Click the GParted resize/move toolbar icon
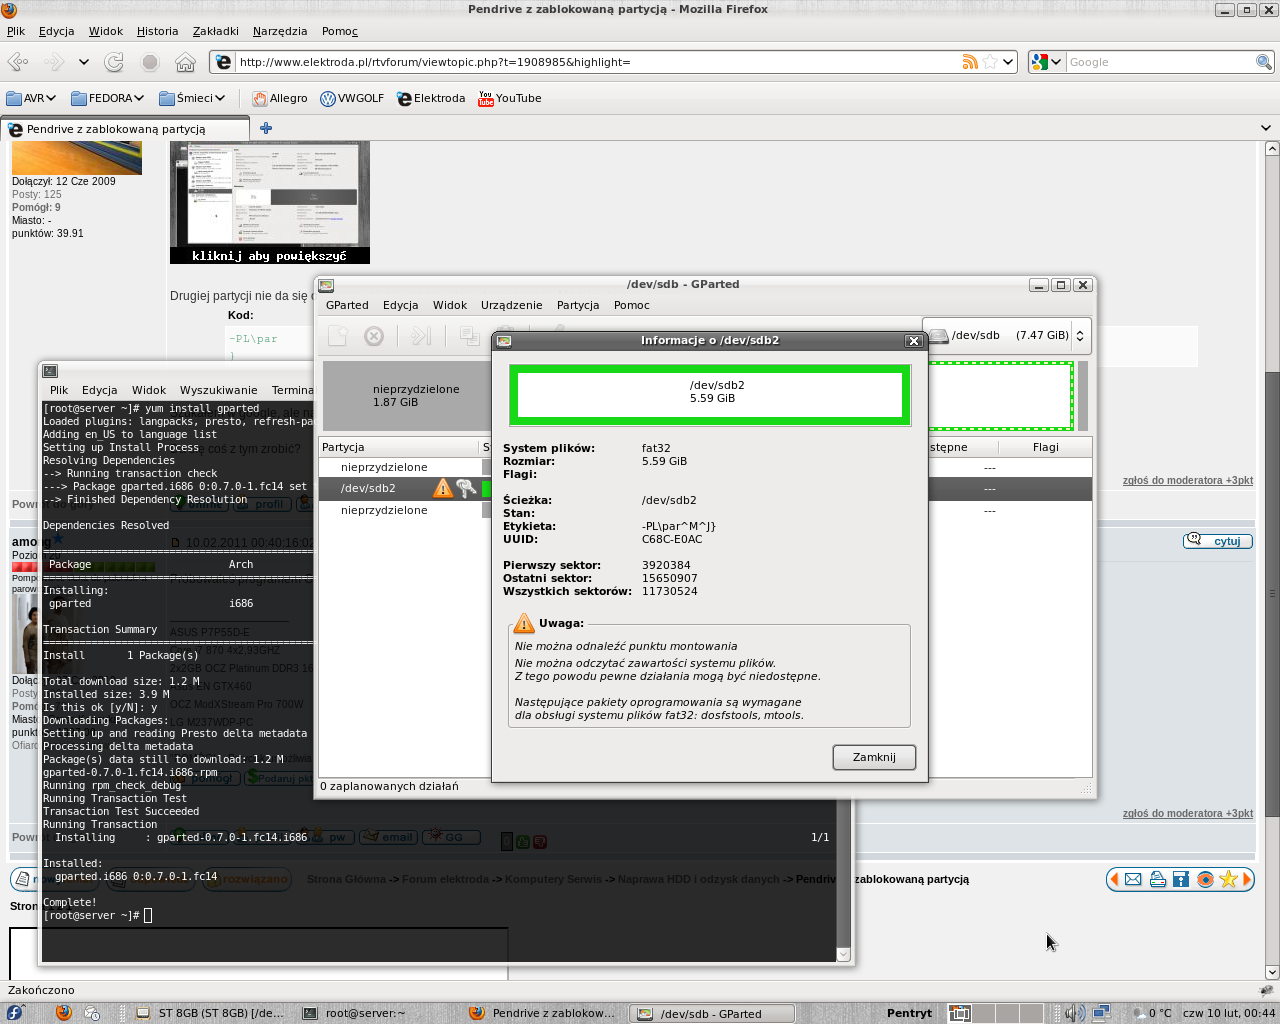The width and height of the screenshot is (1280, 1024). click(x=421, y=336)
